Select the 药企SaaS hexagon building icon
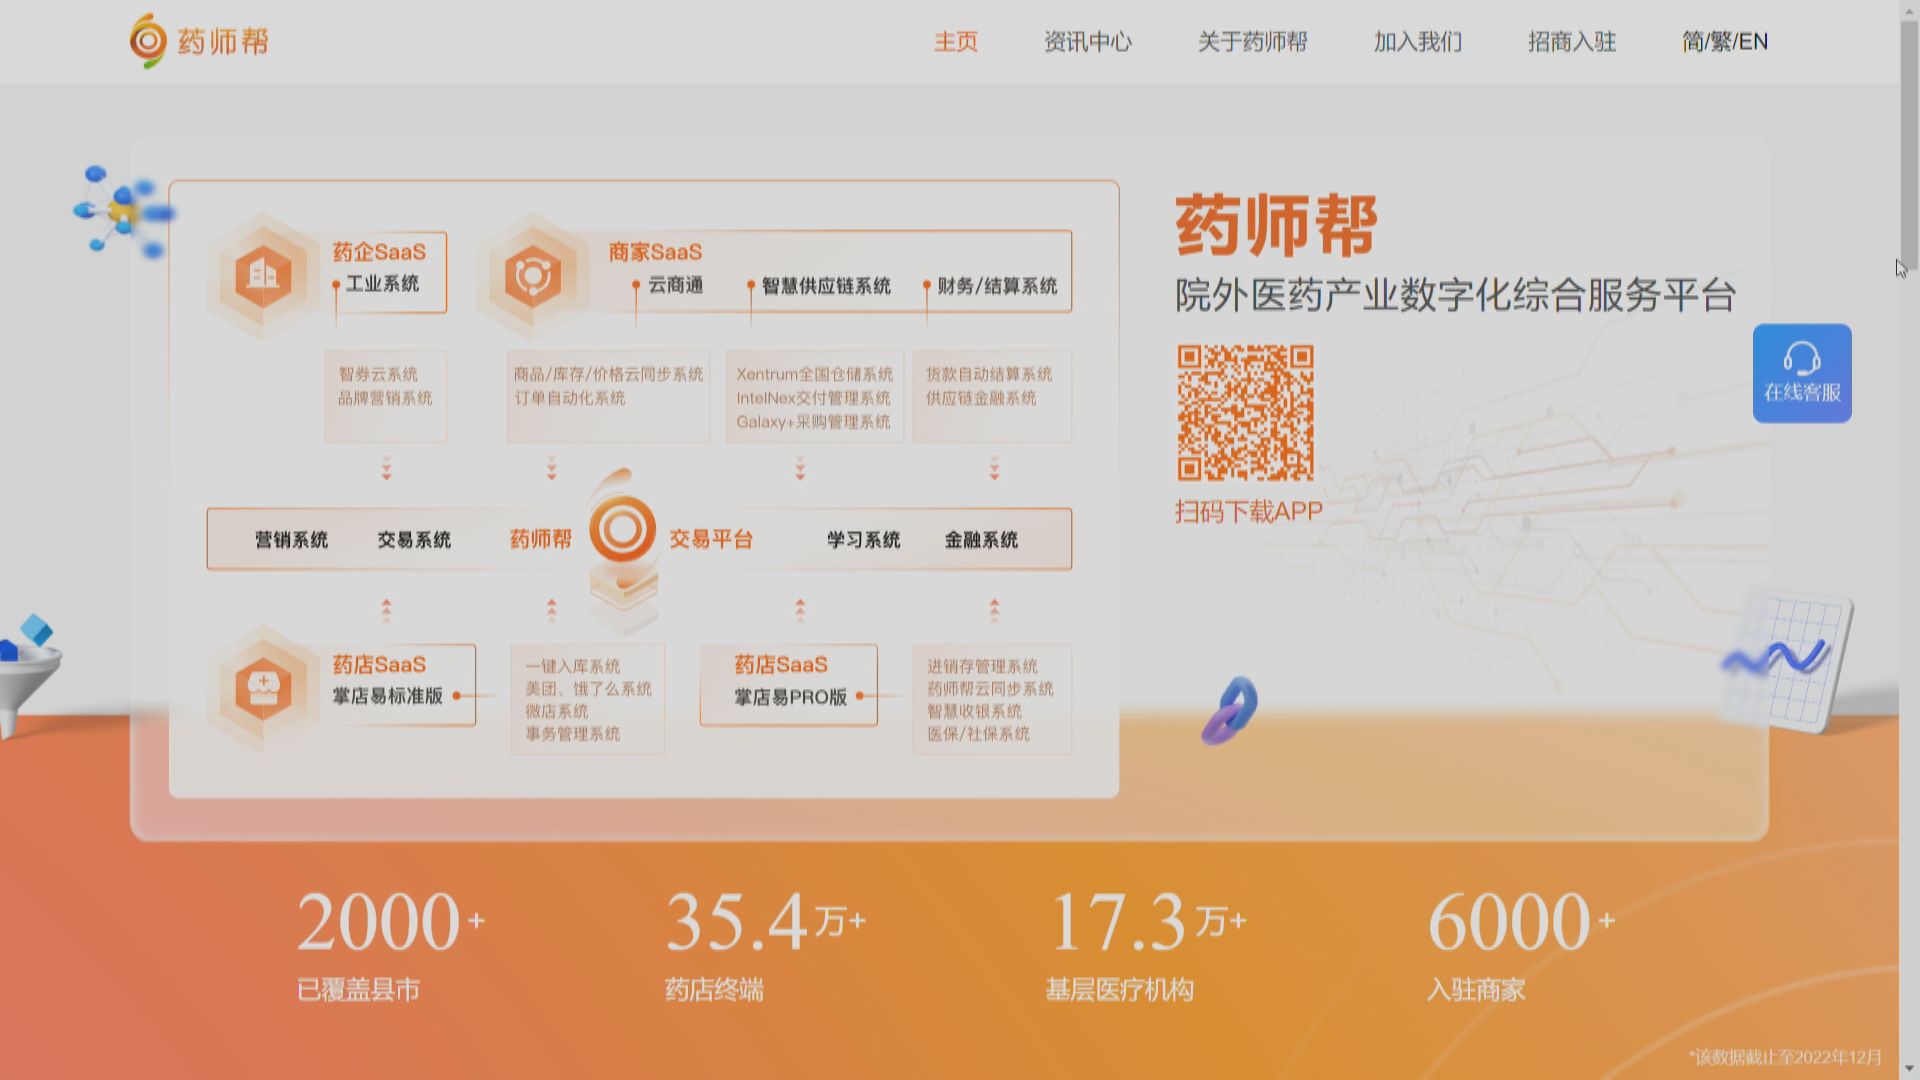 click(x=263, y=276)
